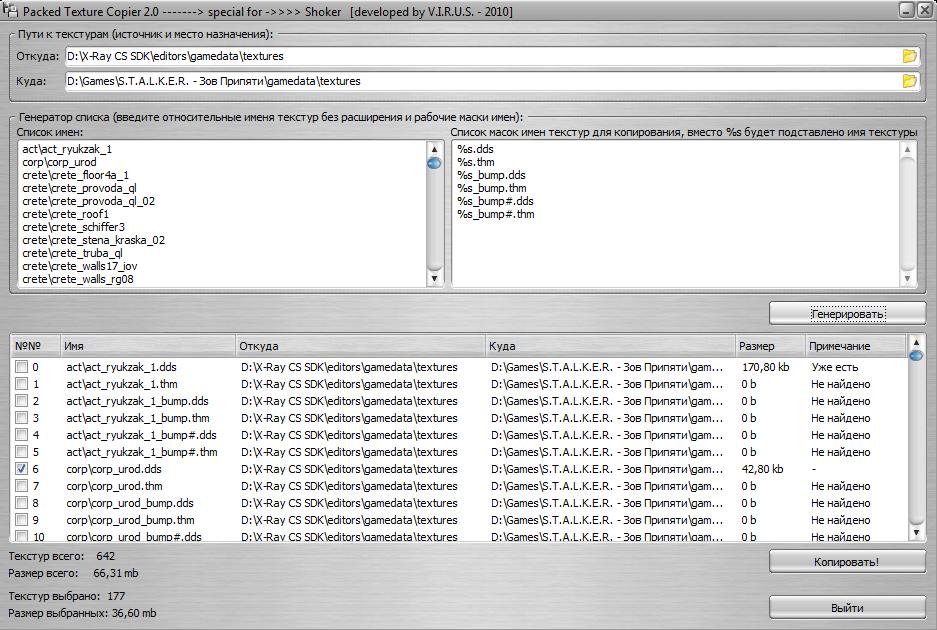Sort by the Имя column header

[x=147, y=346]
